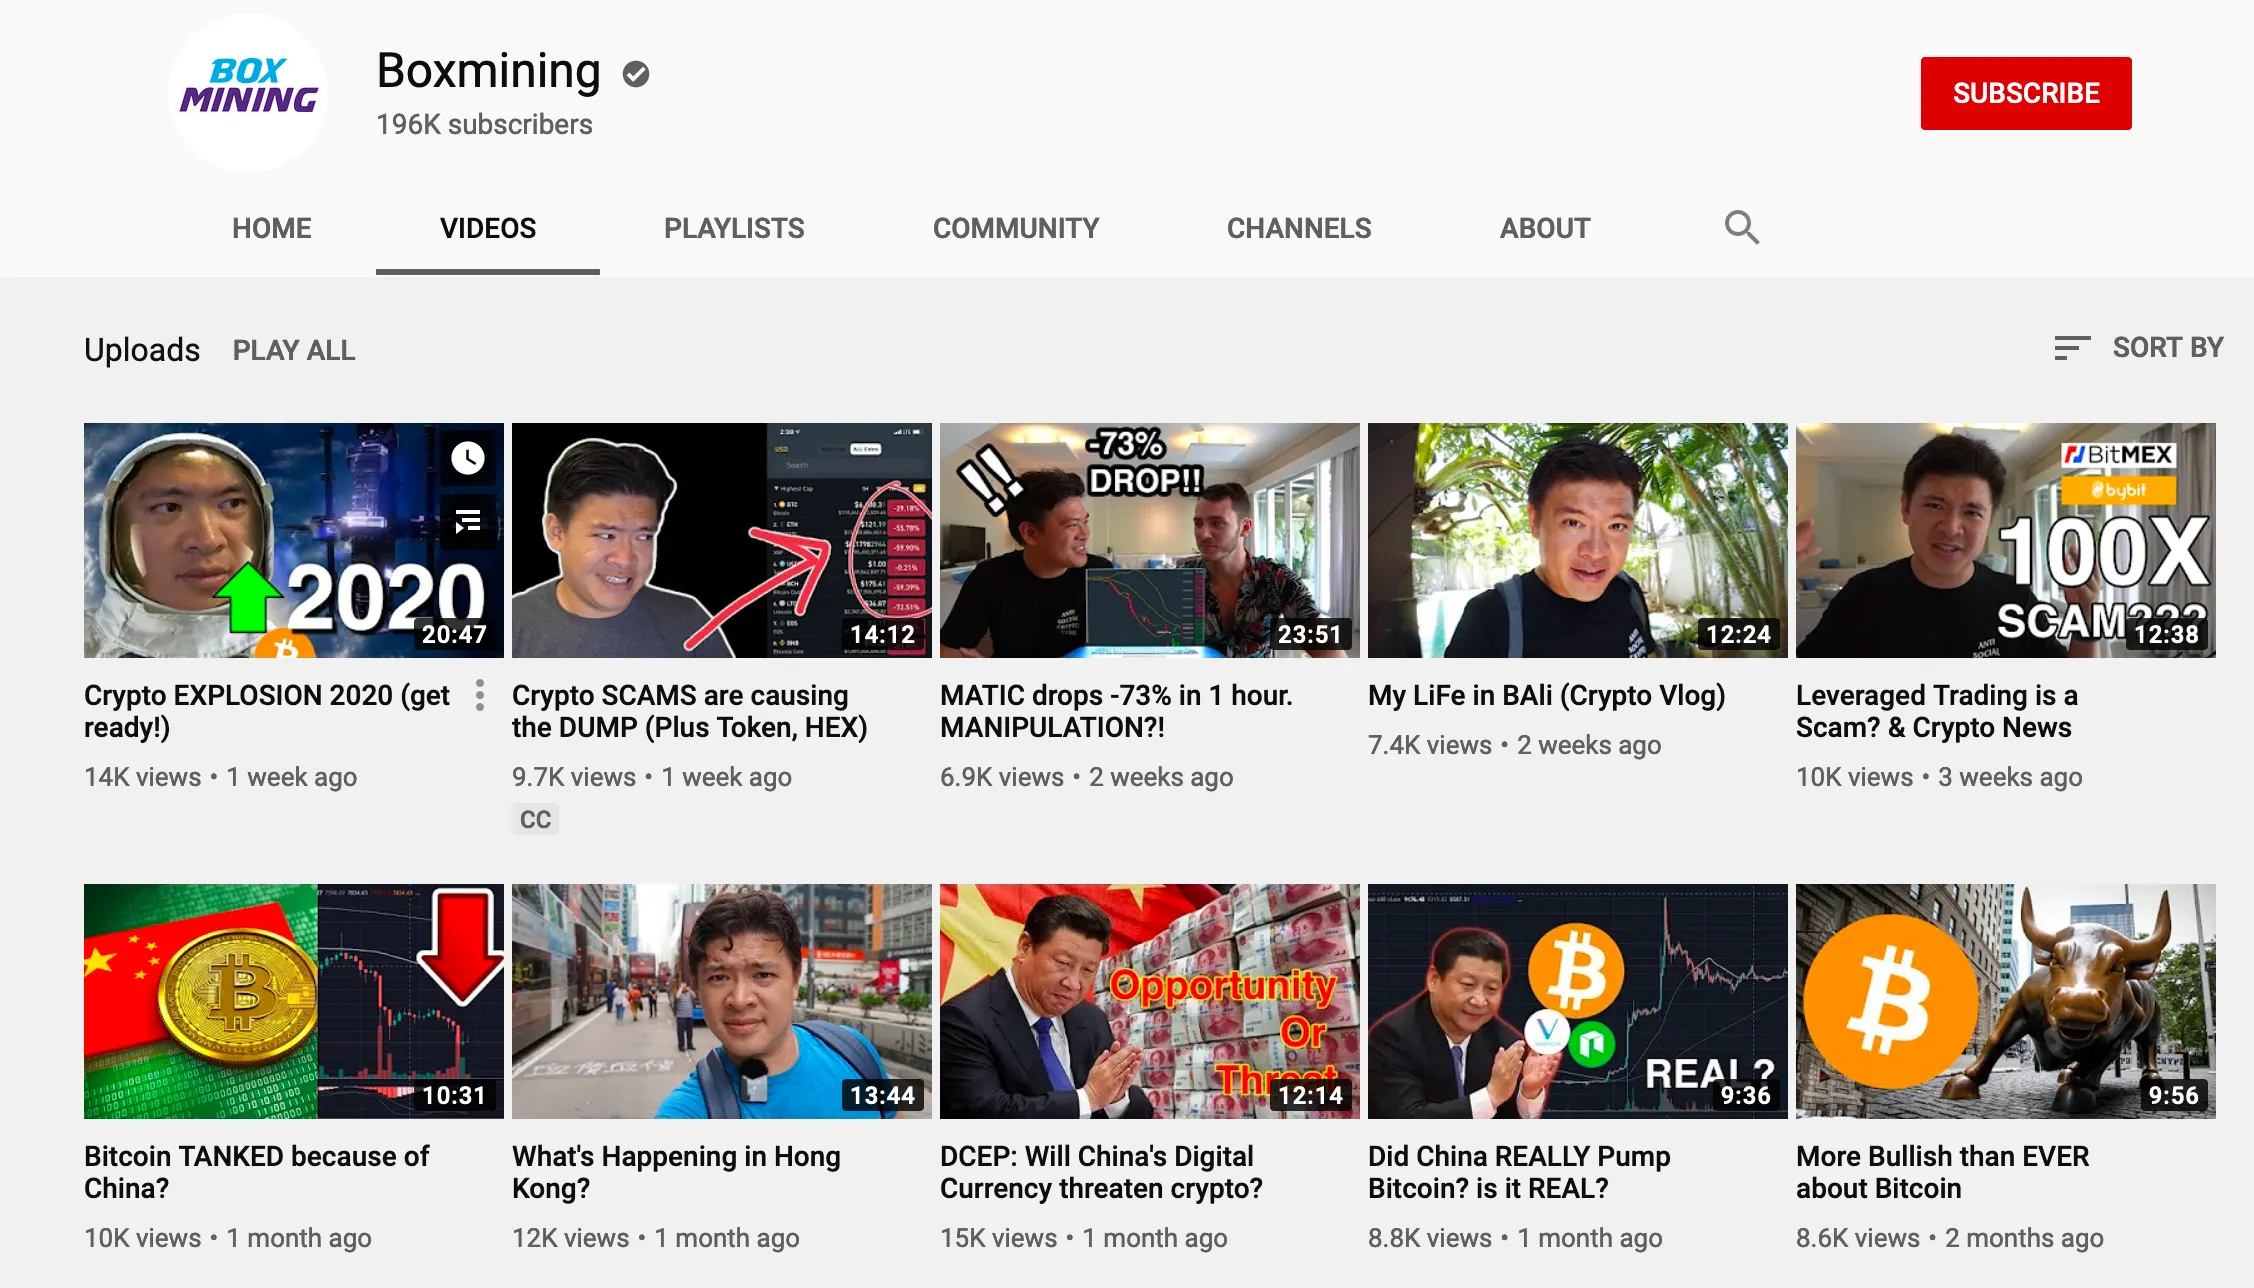Switch to the VIDEOS tab
The height and width of the screenshot is (1288, 2254).
click(487, 228)
